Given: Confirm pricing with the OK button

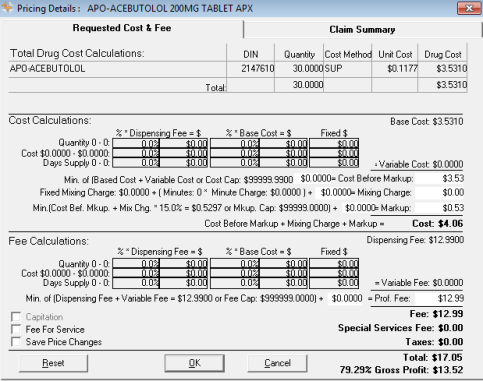Looking at the screenshot, I should pos(194,363).
